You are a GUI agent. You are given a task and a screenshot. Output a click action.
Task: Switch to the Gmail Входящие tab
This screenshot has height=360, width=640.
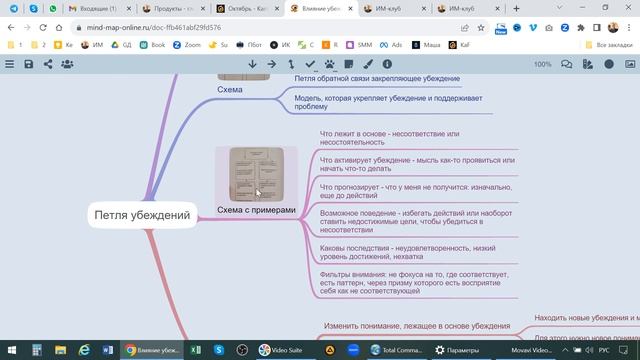[100, 9]
